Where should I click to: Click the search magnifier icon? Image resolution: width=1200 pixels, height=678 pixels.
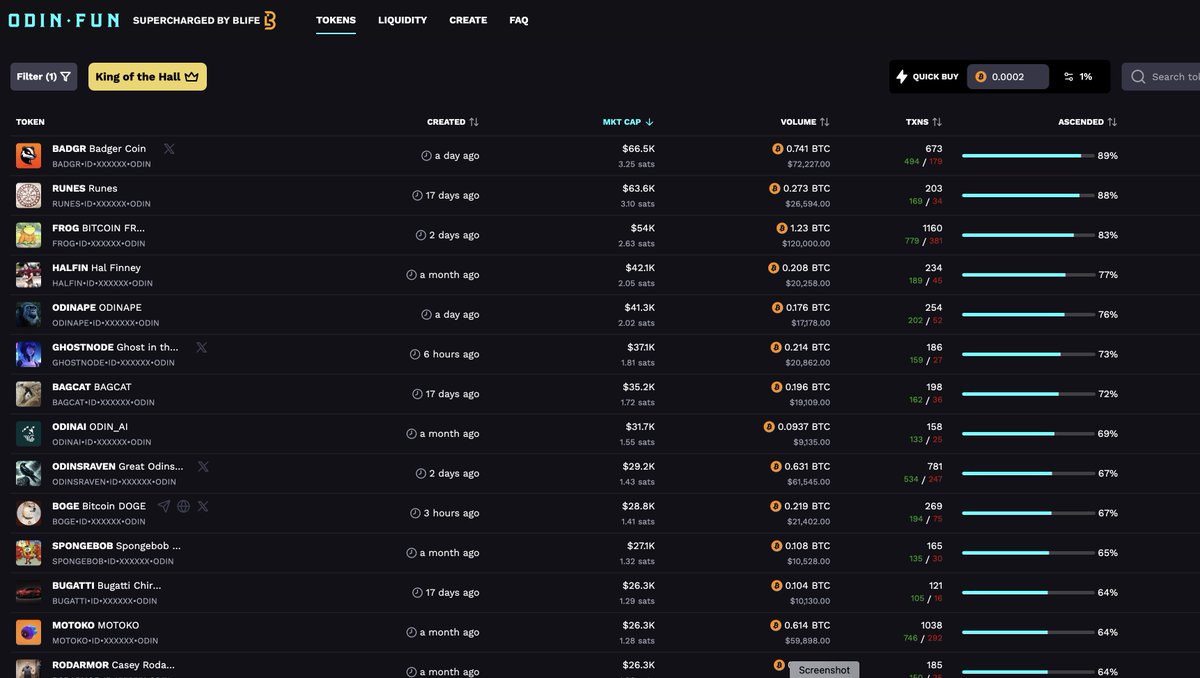[1139, 77]
